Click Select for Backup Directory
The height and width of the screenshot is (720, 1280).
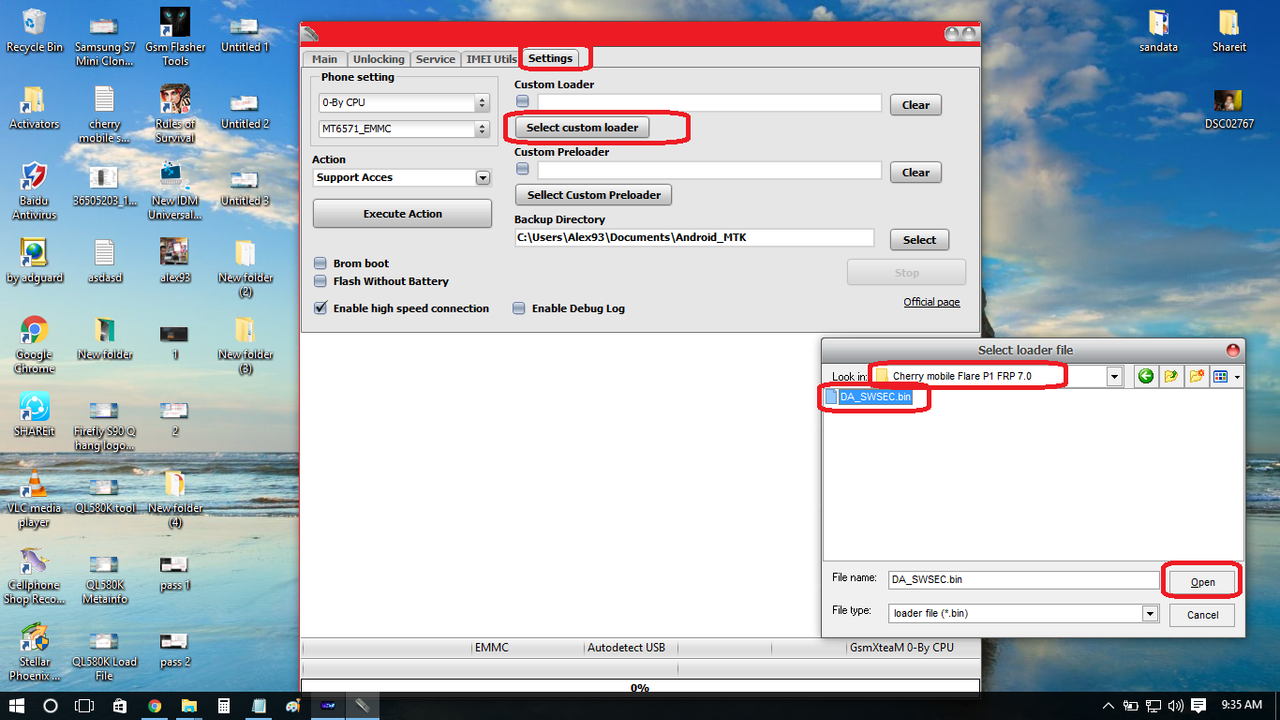pyautogui.click(x=920, y=240)
